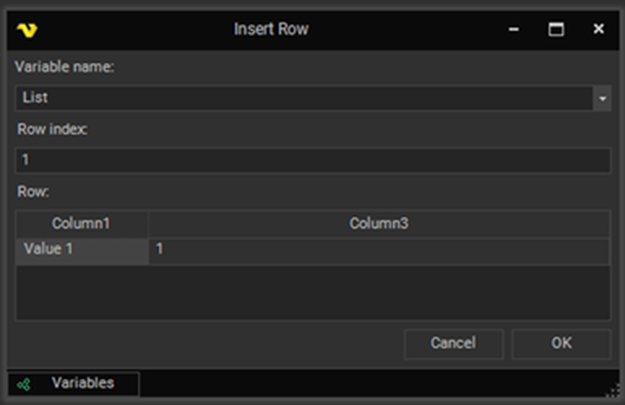Click the Column3 cell containing 1

point(379,250)
